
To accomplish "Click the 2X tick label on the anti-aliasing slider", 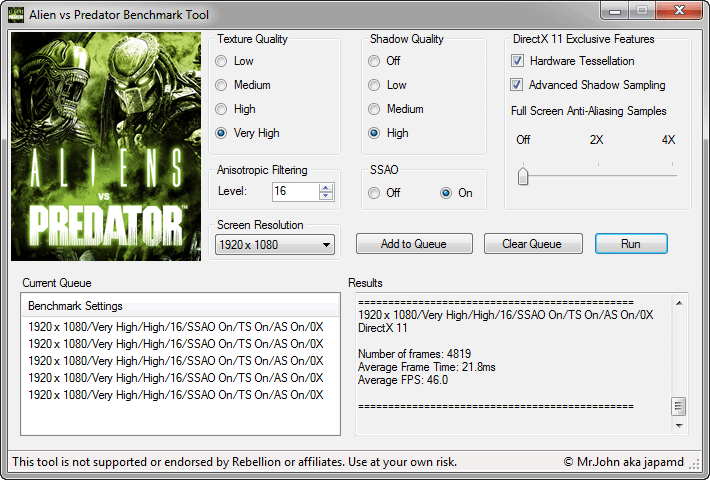I will pos(596,139).
